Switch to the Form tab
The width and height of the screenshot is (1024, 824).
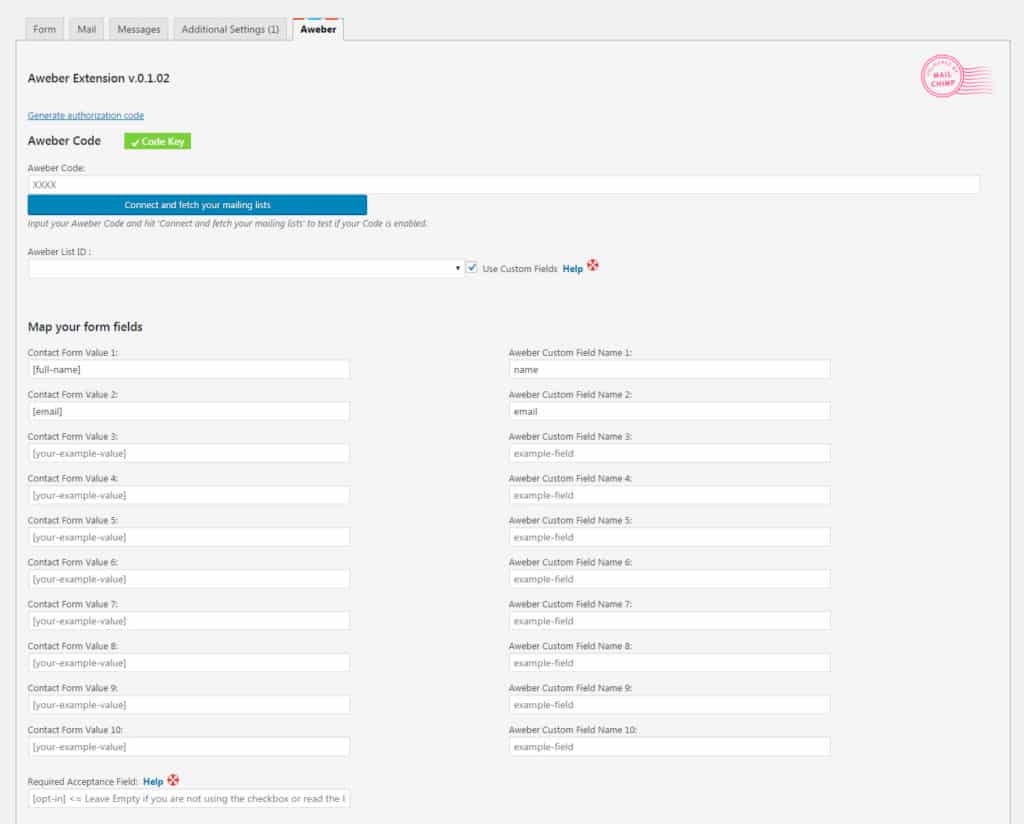tap(44, 29)
